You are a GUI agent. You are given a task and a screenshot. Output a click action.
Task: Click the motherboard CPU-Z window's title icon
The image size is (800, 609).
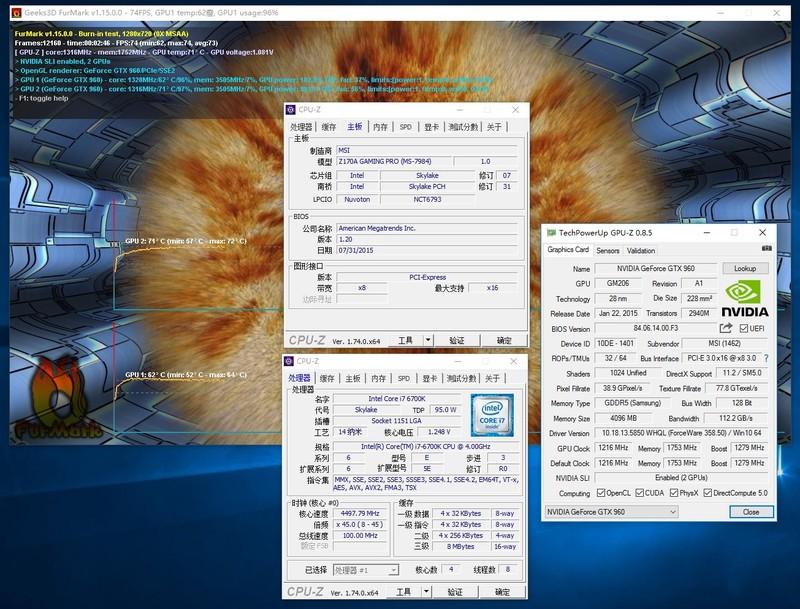(x=290, y=110)
